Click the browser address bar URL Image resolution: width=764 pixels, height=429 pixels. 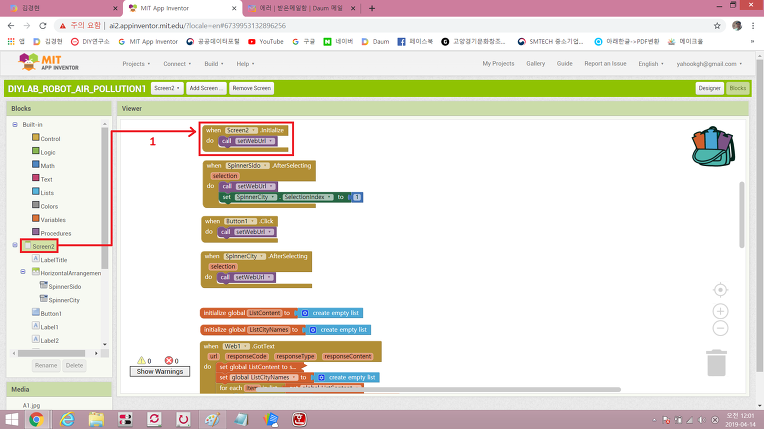(197, 26)
